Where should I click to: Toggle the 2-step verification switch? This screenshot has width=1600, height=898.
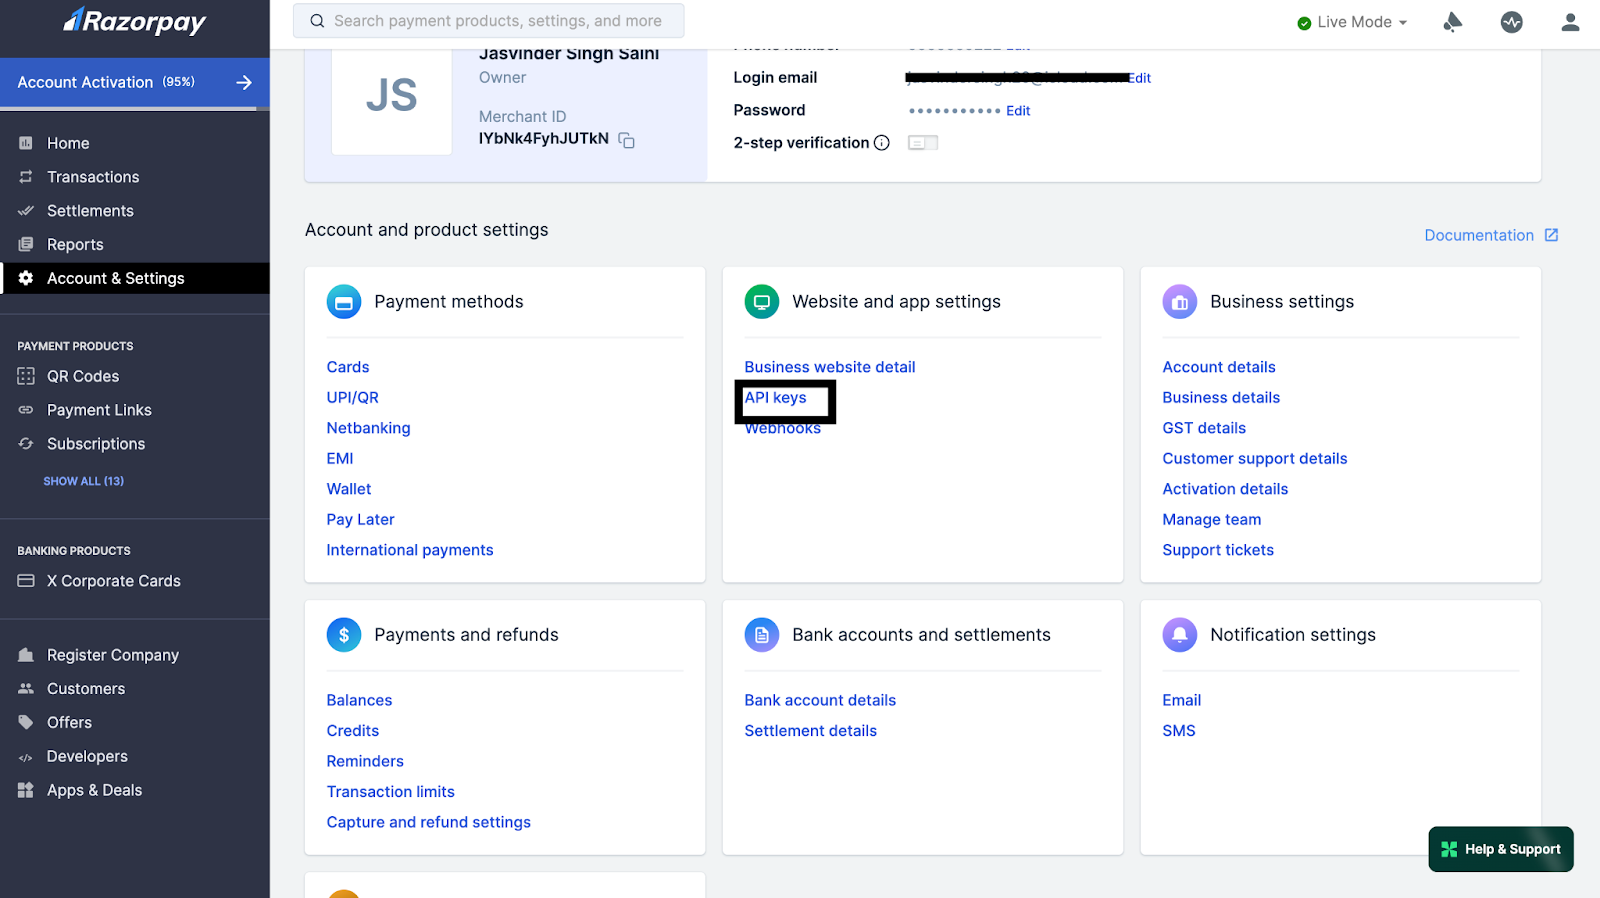tap(923, 143)
